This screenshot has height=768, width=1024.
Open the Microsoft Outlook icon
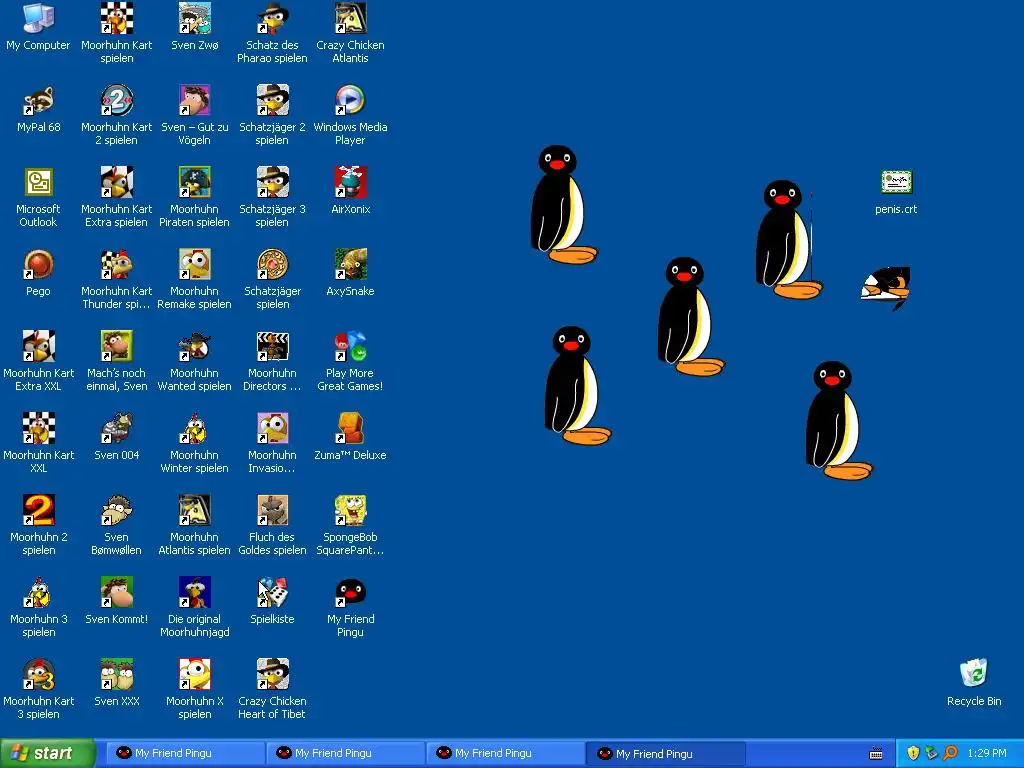tap(39, 182)
